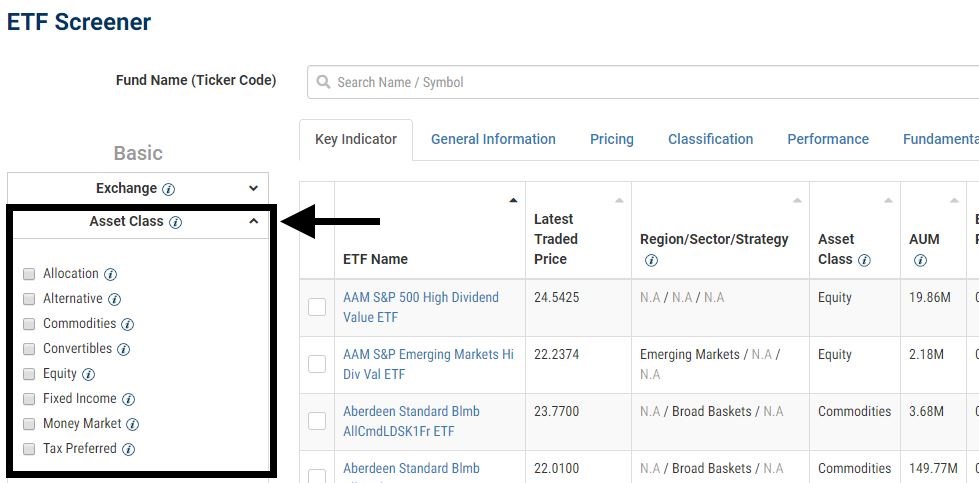Open the info icon next to Allocation
This screenshot has height=483, width=979.
[111, 274]
